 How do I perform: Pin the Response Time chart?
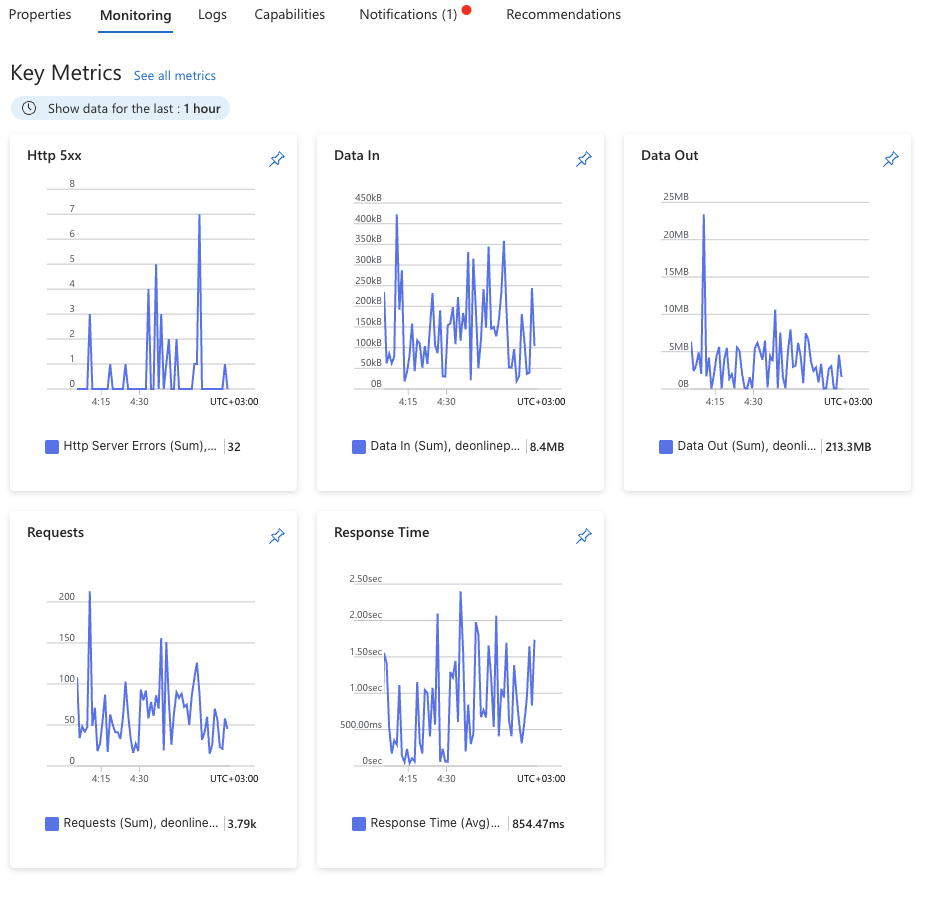(584, 536)
